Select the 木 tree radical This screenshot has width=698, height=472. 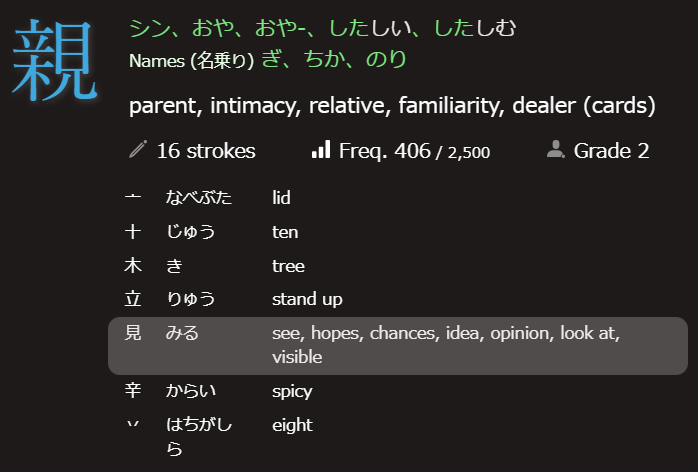132,266
